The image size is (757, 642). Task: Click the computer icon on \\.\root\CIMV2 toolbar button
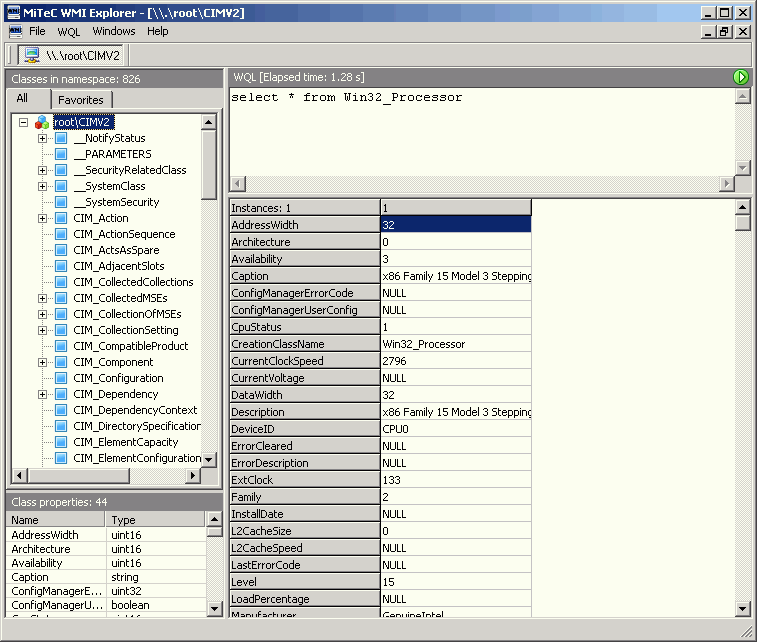[32, 55]
